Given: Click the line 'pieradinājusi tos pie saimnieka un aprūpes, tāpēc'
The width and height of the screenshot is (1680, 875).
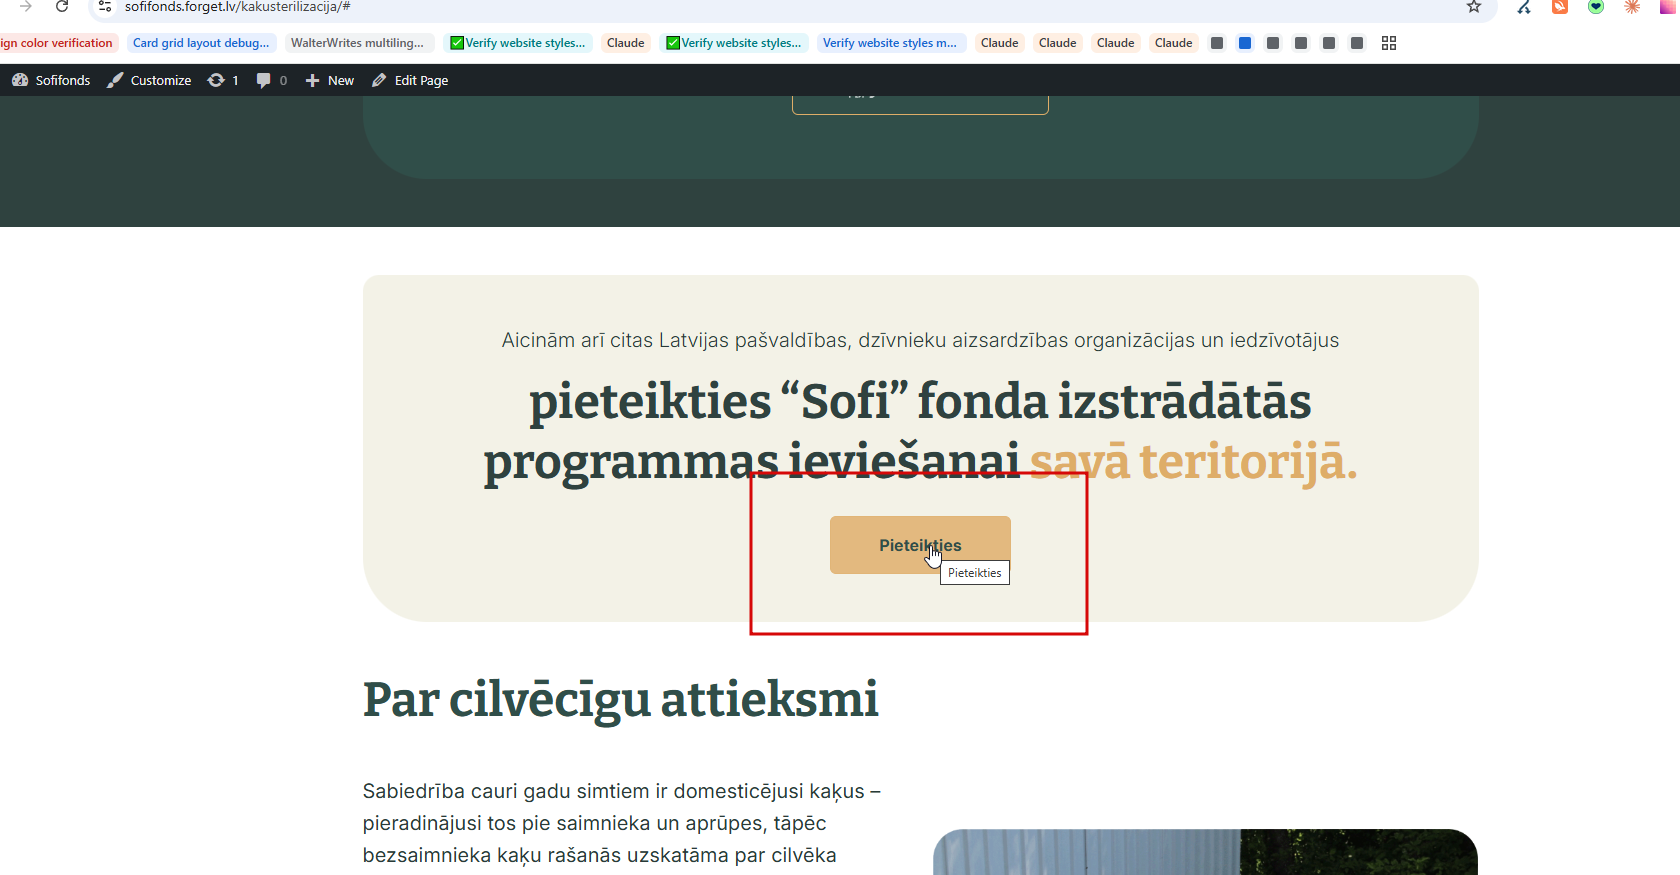Looking at the screenshot, I should point(595,823).
